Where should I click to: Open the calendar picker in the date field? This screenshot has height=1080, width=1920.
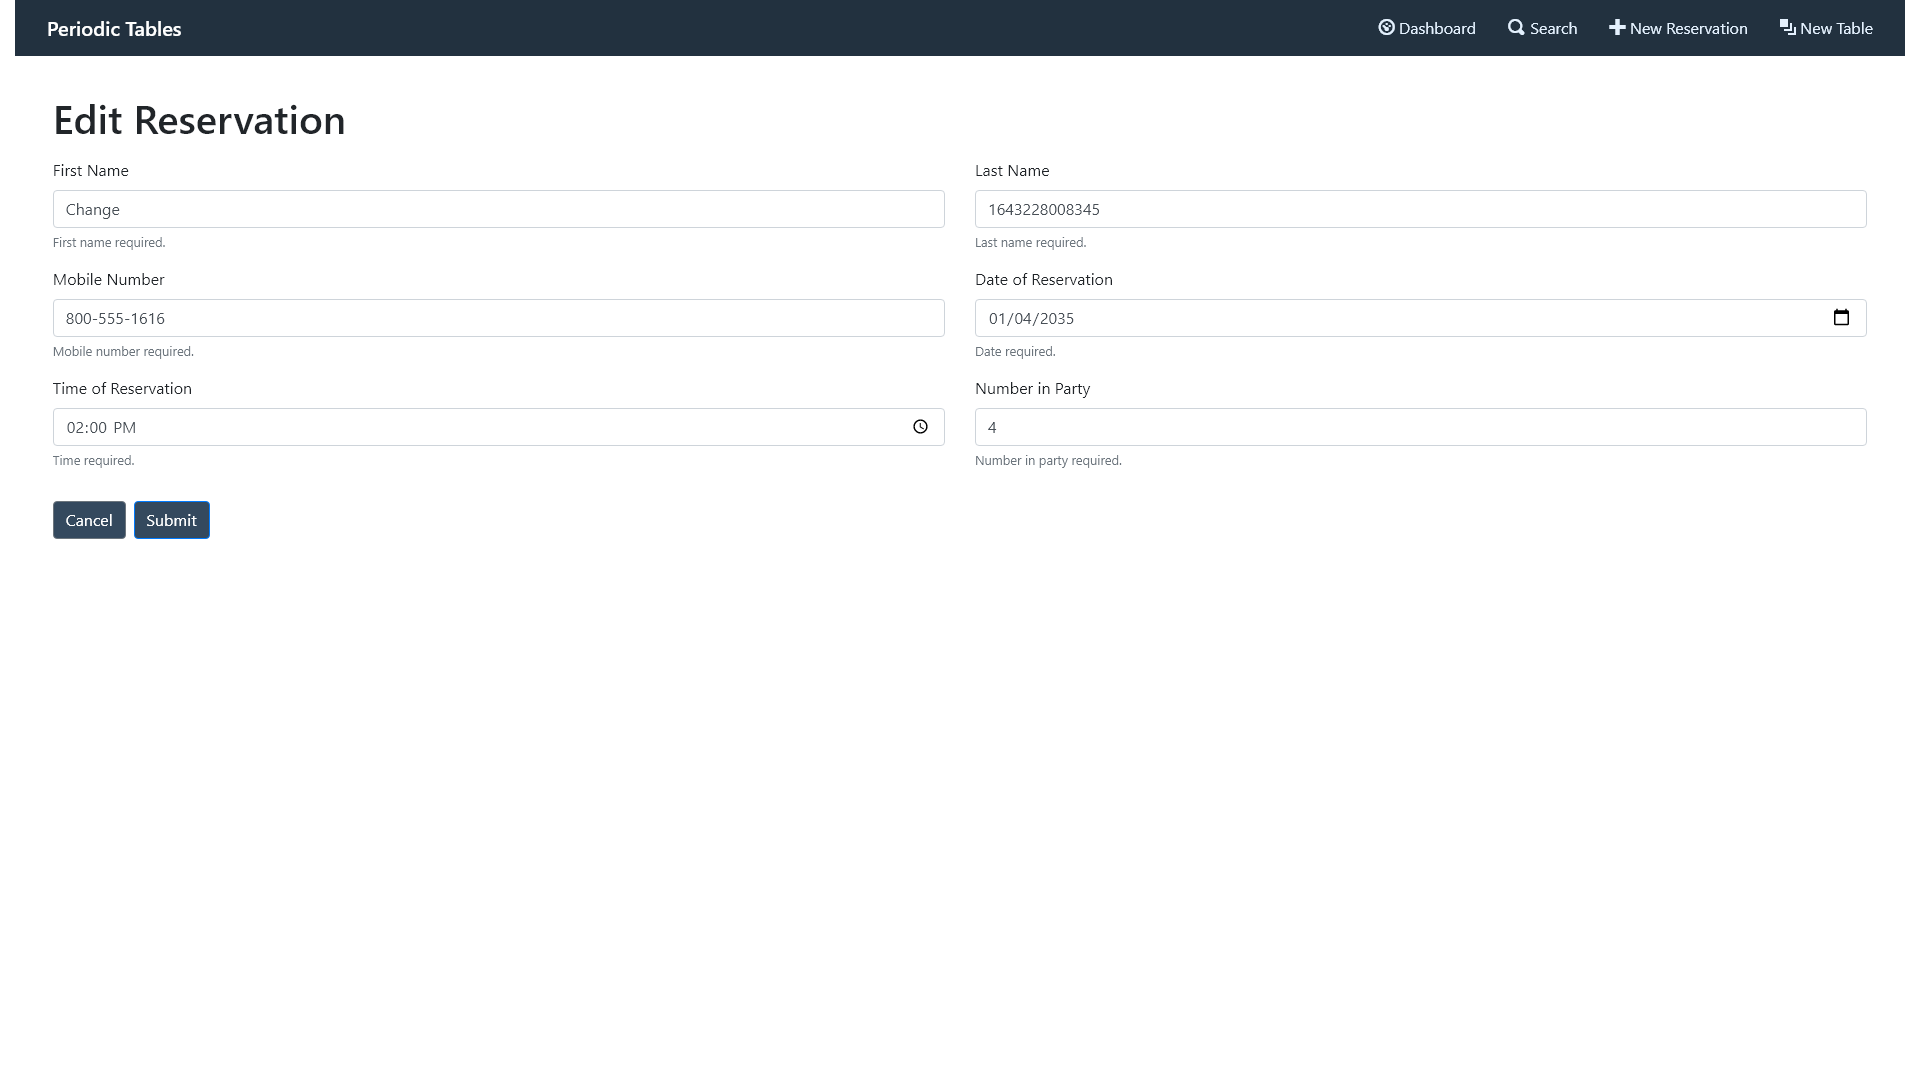click(1841, 318)
